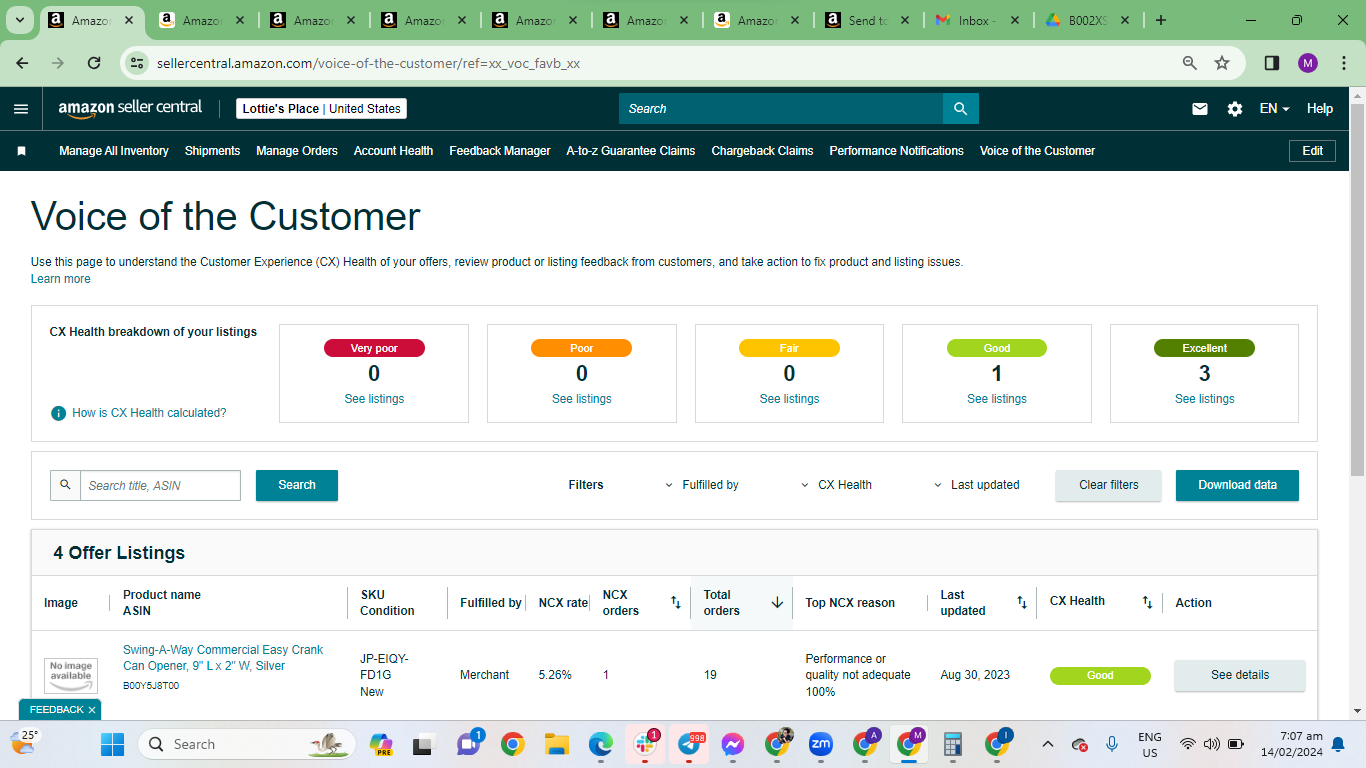Reload the page with the browser refresh icon
The height and width of the screenshot is (768, 1366).
(x=94, y=63)
